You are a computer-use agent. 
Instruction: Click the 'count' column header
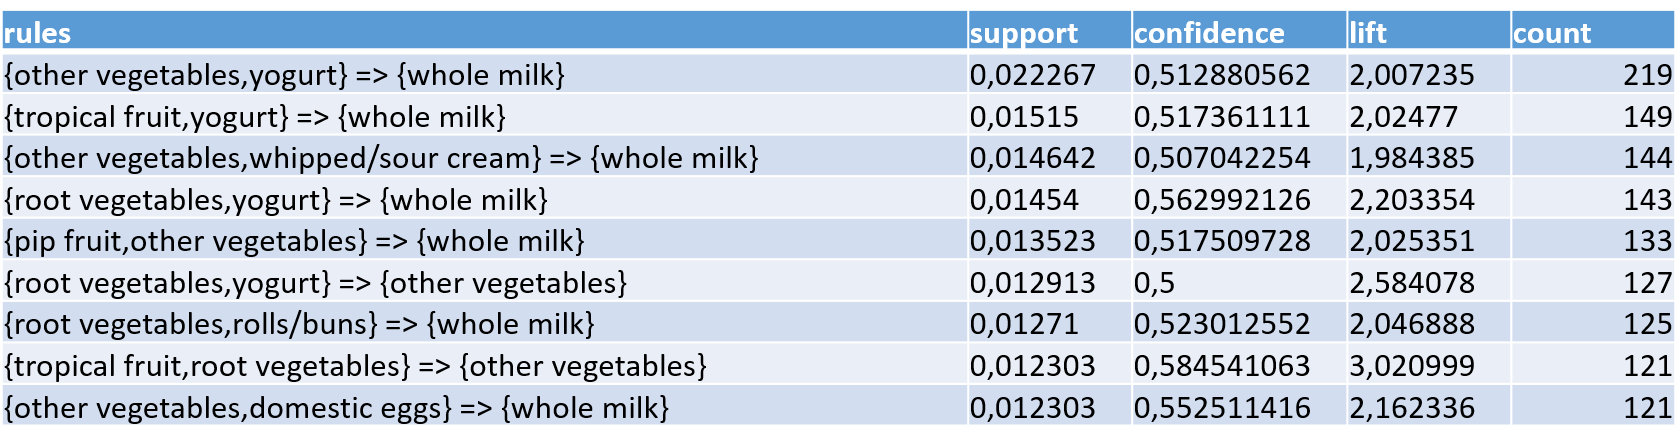(x=1552, y=33)
